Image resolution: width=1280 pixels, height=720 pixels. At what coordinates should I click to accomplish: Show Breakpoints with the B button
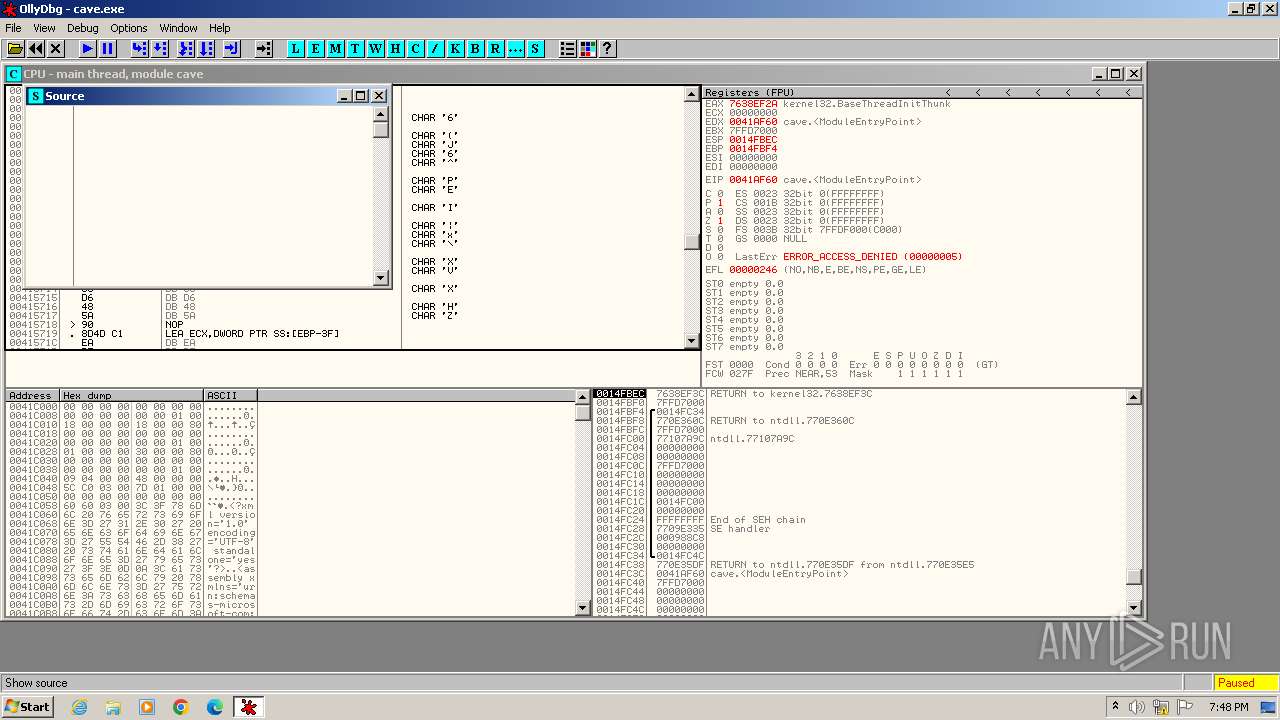tap(476, 48)
